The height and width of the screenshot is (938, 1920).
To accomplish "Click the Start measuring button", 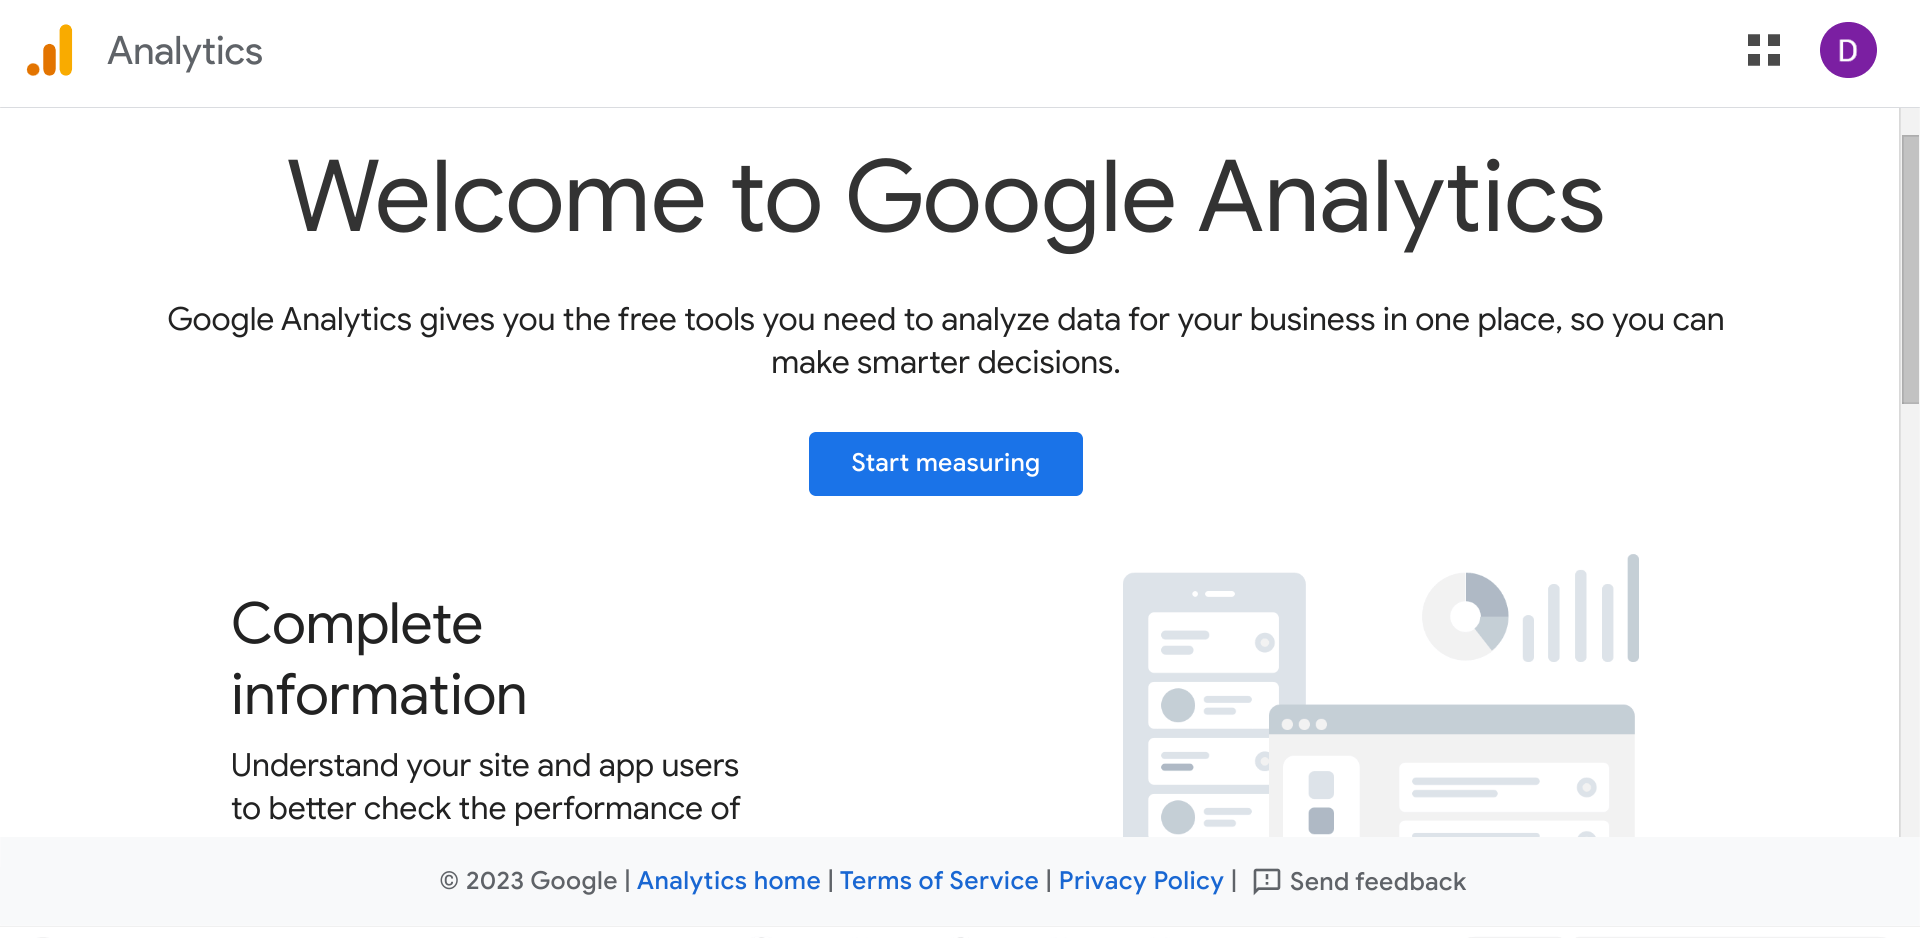I will tap(945, 463).
